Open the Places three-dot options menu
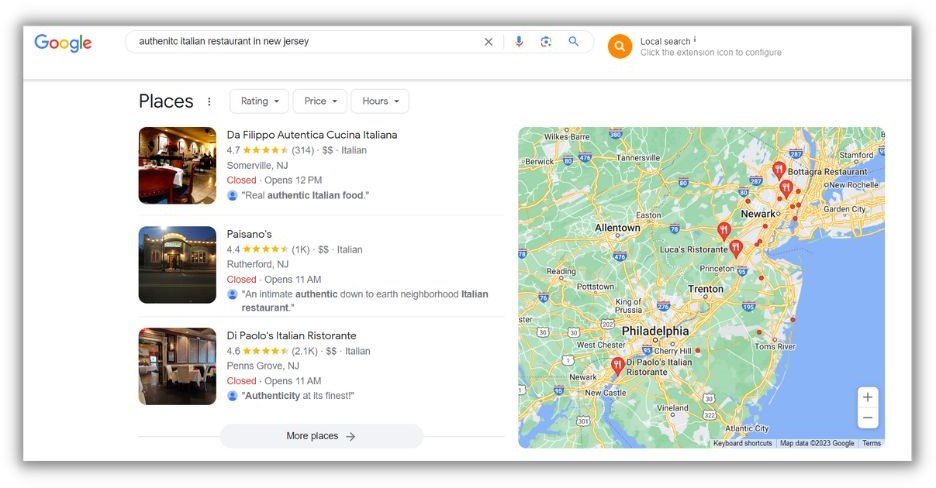Viewport: 936px width, 488px height. [209, 101]
